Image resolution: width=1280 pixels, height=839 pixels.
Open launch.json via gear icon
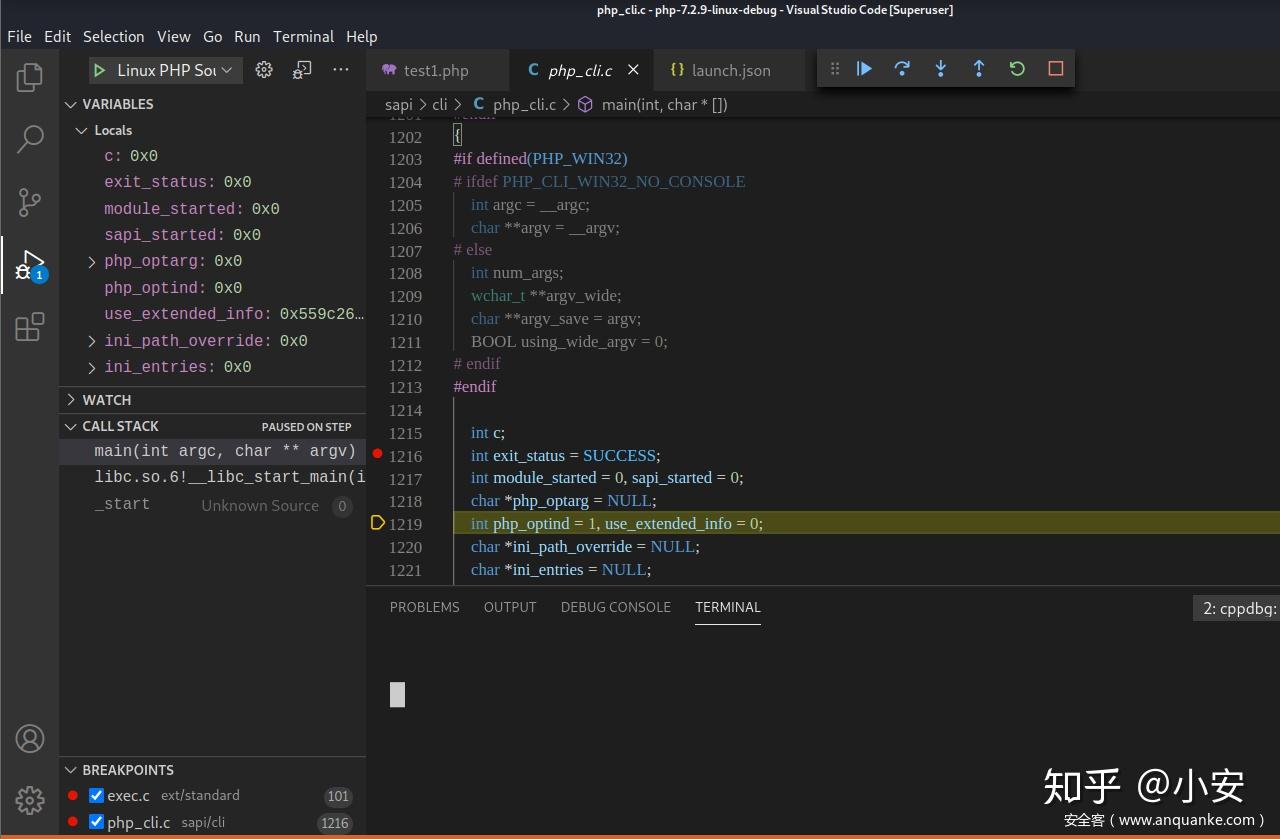pyautogui.click(x=264, y=70)
